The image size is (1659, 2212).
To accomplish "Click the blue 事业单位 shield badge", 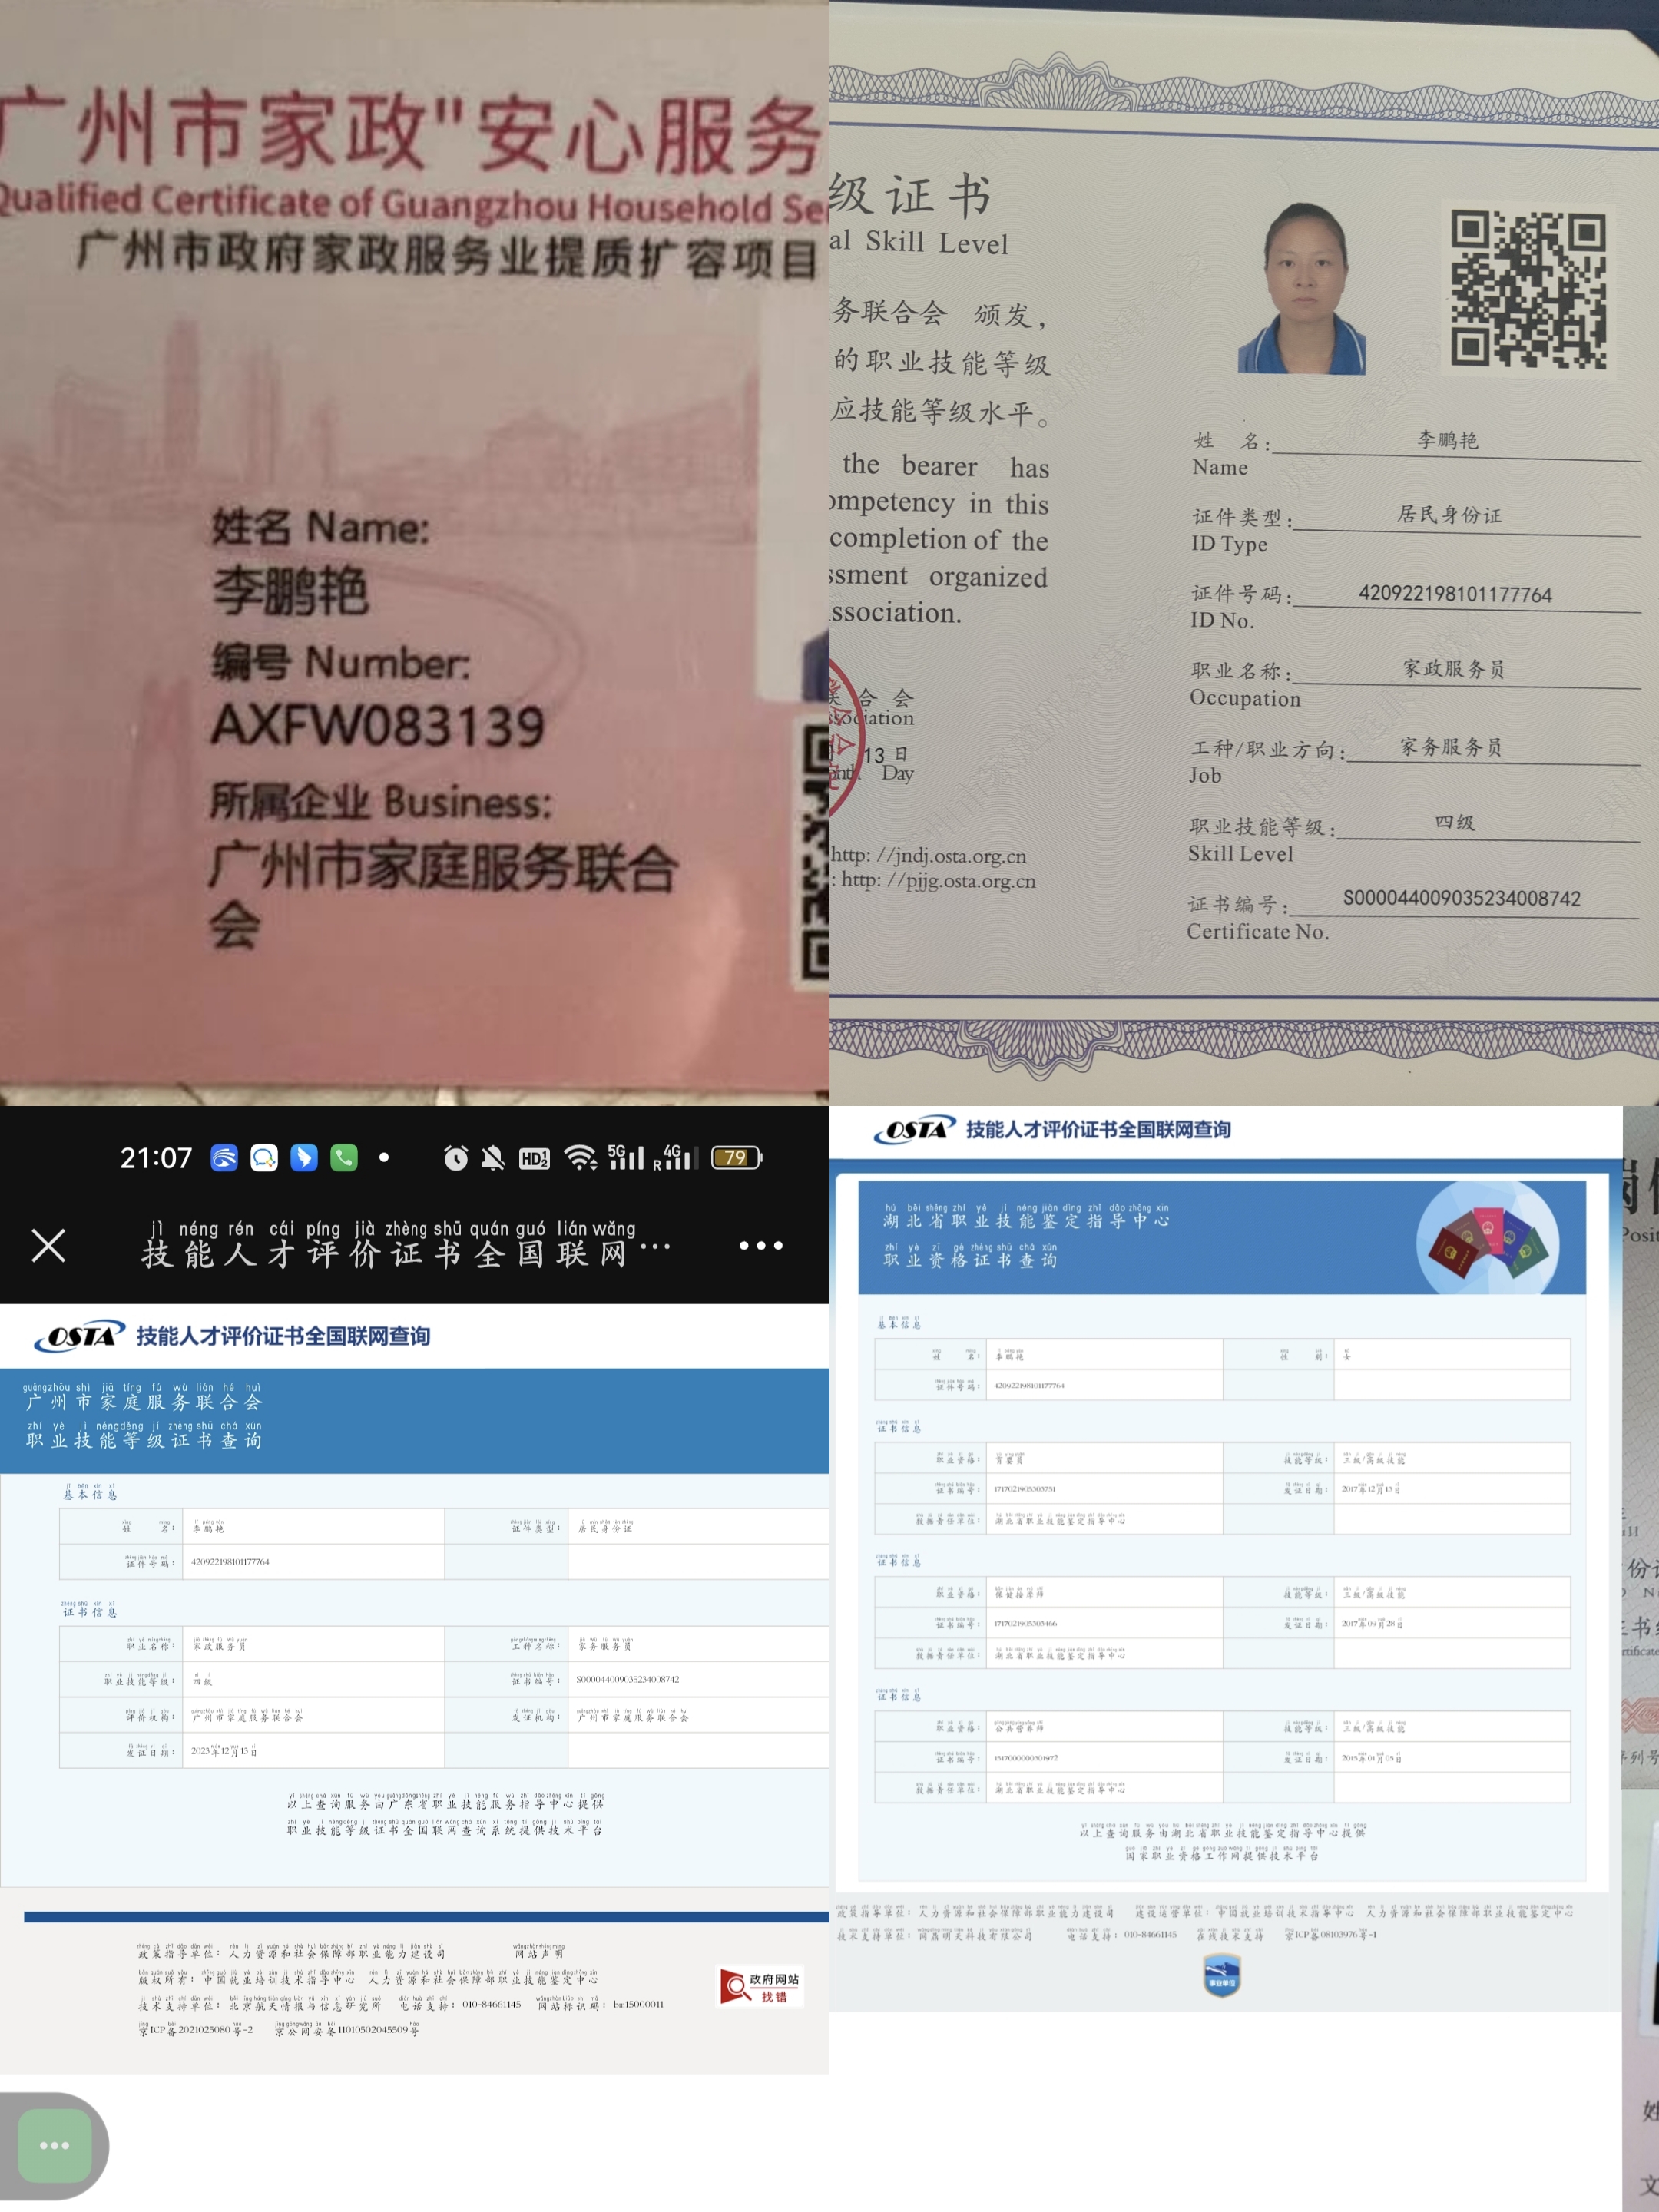I will (x=1221, y=1975).
